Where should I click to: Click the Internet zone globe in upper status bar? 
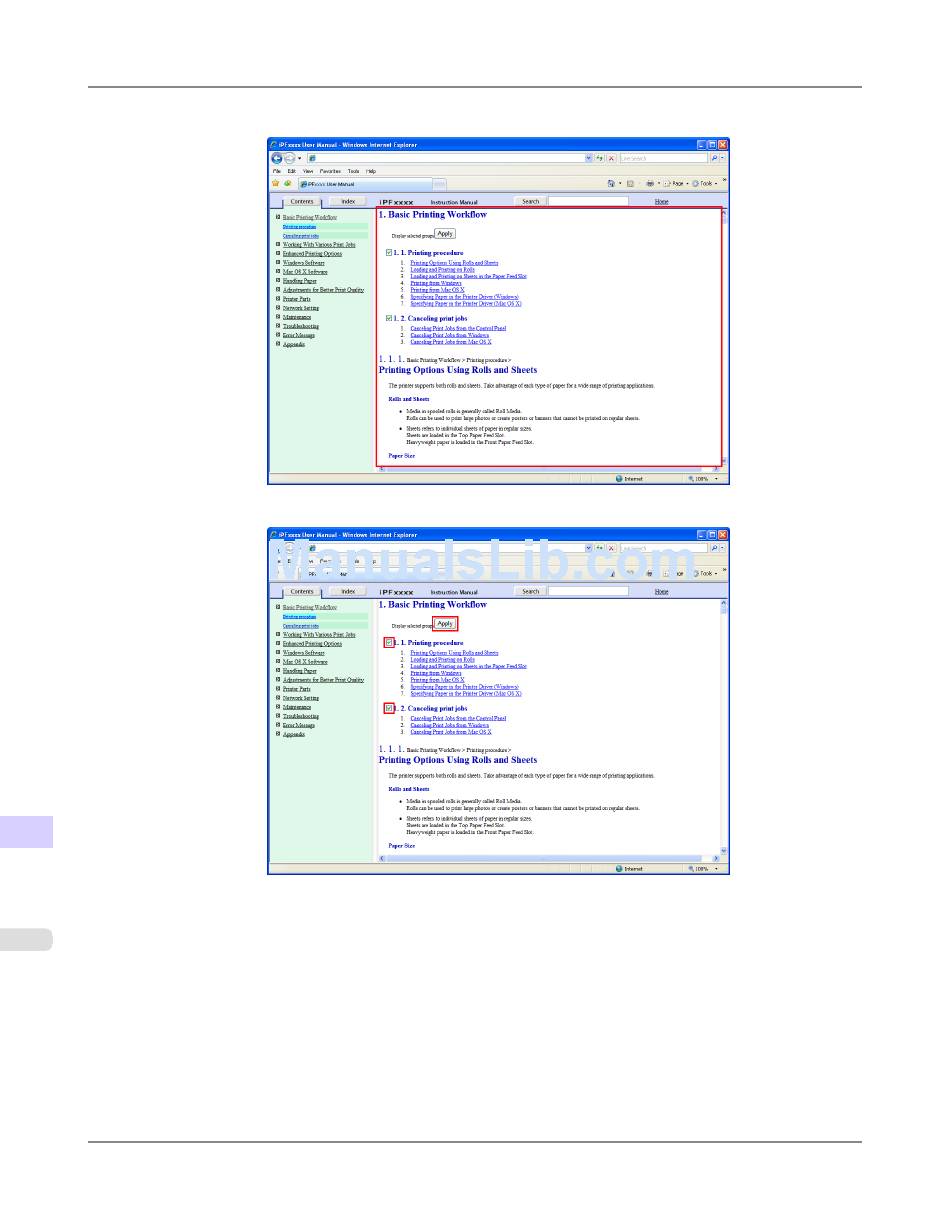(619, 479)
